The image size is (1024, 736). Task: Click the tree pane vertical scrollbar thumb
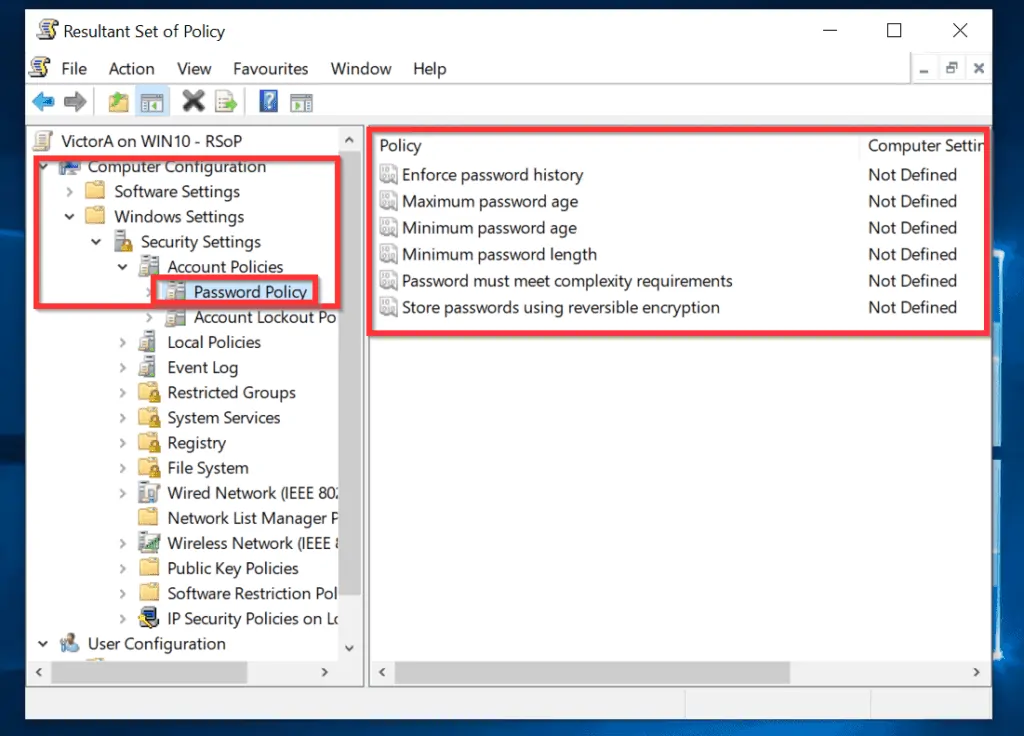(x=350, y=372)
